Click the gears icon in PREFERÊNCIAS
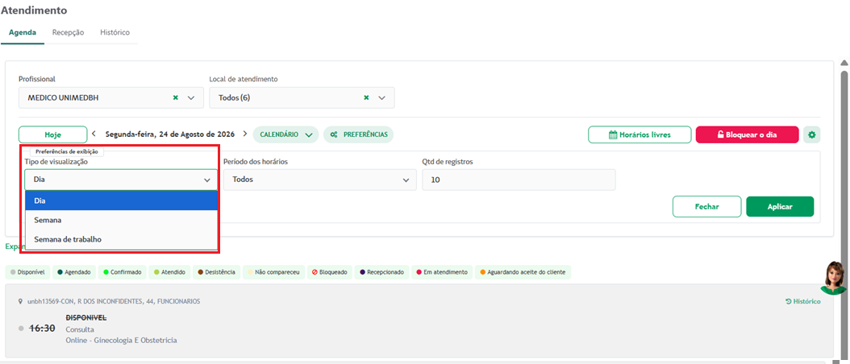This screenshot has width=850, height=364. [334, 135]
